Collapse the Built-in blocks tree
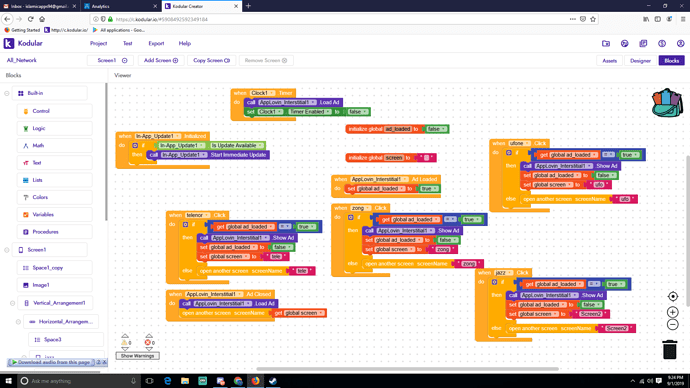 point(7,93)
